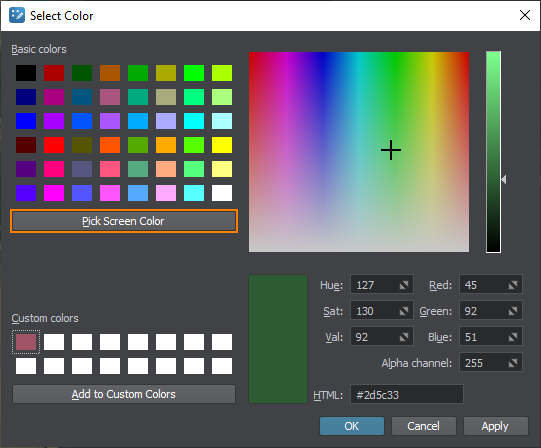Click the Val spinbox stepper arrows
The image size is (541, 448).
[x=404, y=337]
